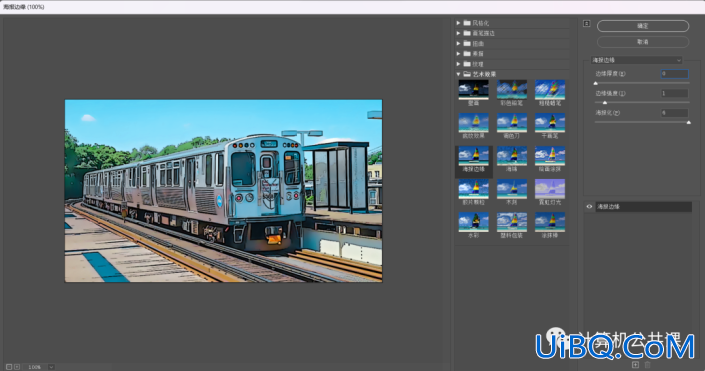The image size is (705, 371).
Task: Pick the 水彩 (Watercolor) filter thumbnail
Action: [473, 222]
